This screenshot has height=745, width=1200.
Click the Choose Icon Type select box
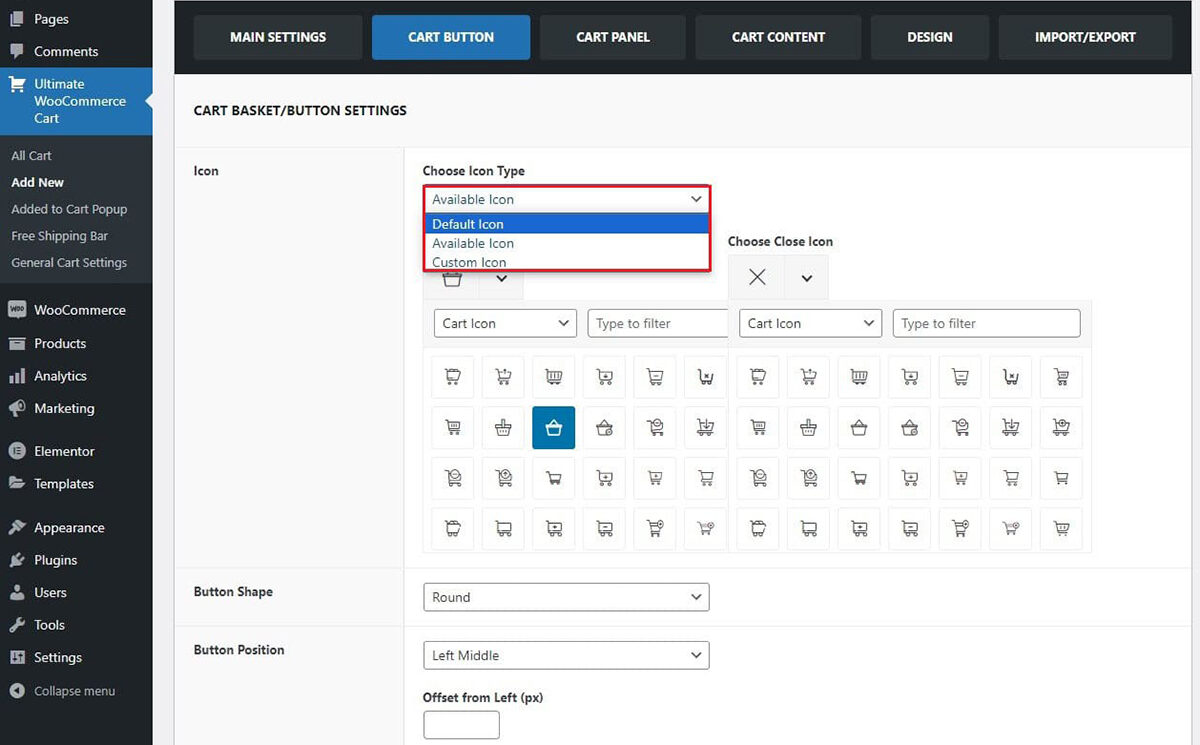click(x=566, y=199)
